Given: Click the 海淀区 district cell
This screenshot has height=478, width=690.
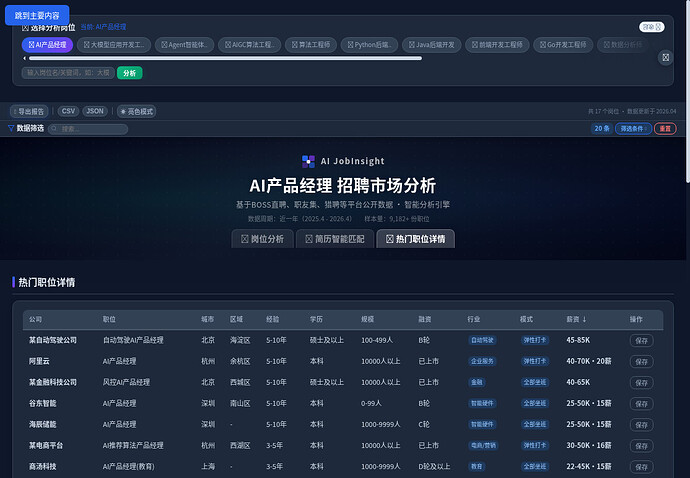Looking at the screenshot, I should click(x=240, y=340).
